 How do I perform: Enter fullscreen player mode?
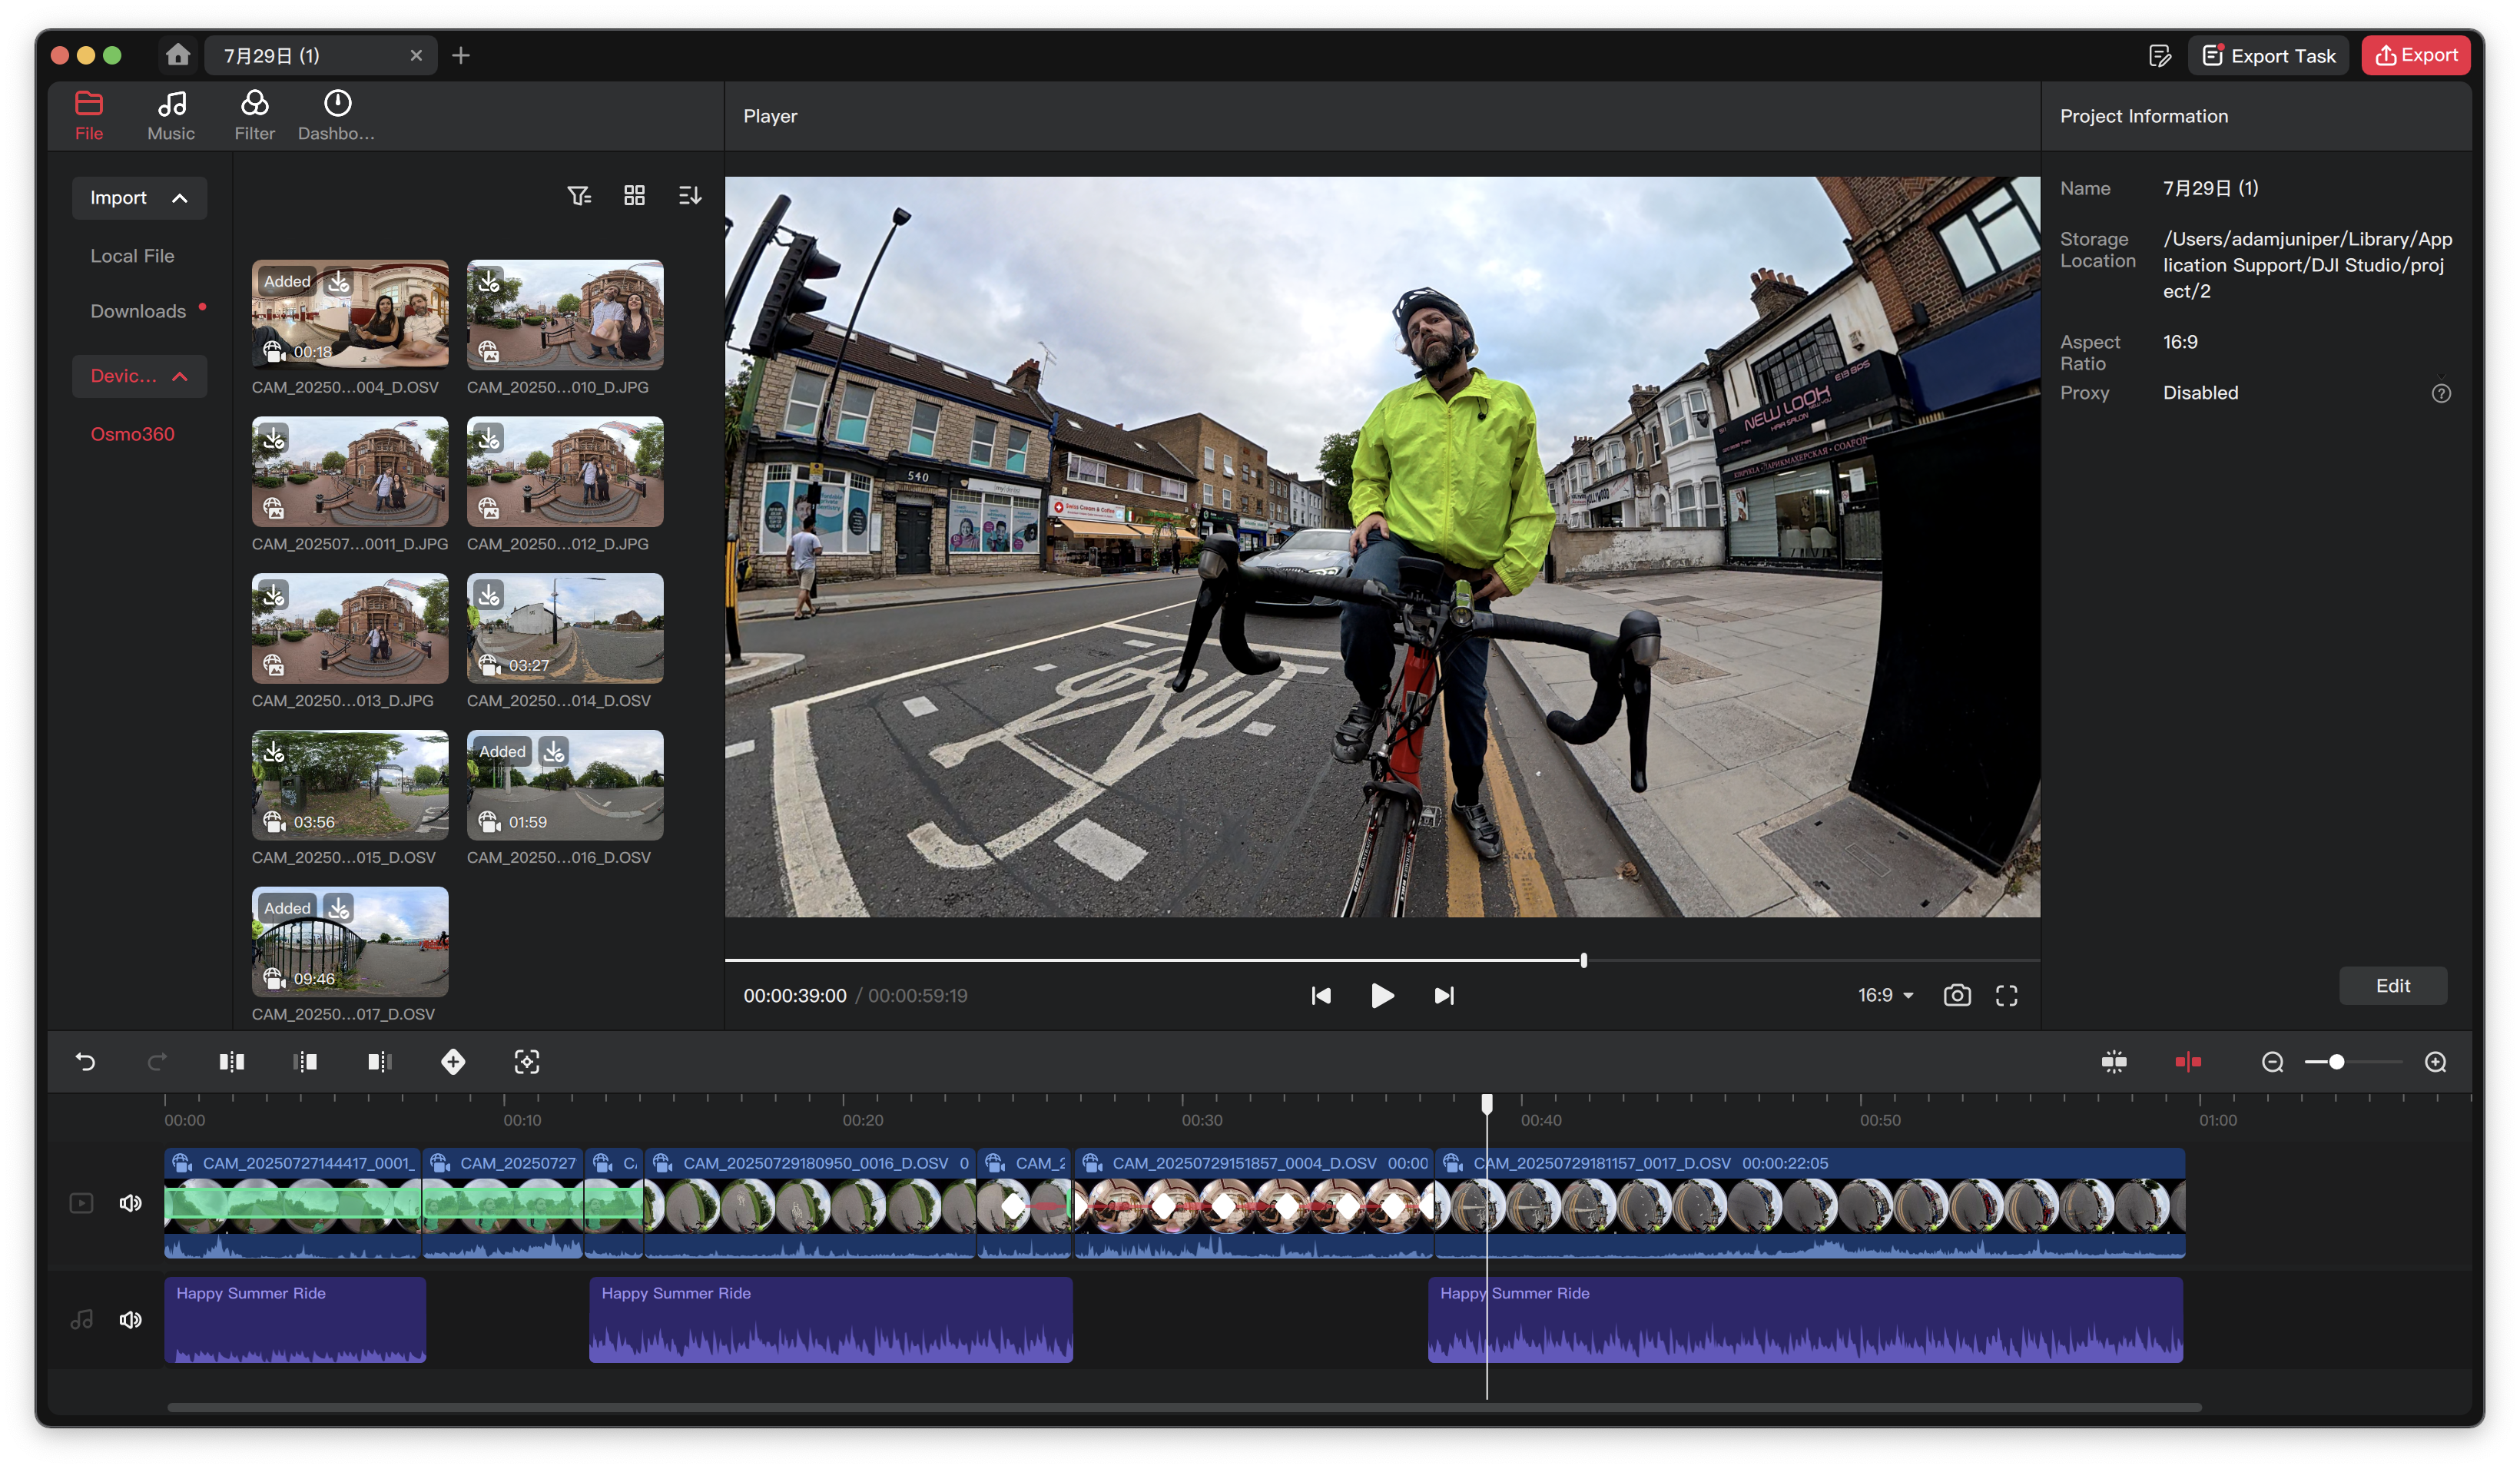coord(2006,995)
